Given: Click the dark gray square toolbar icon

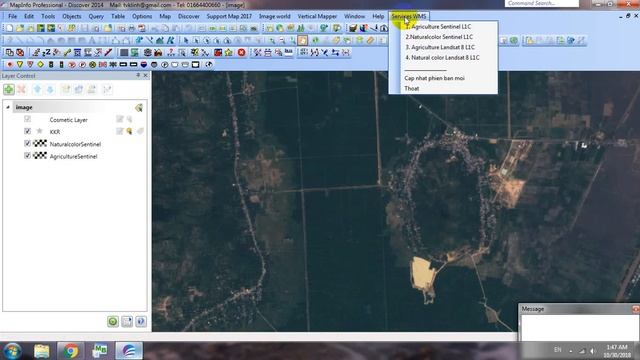Looking at the screenshot, I should (124, 52).
